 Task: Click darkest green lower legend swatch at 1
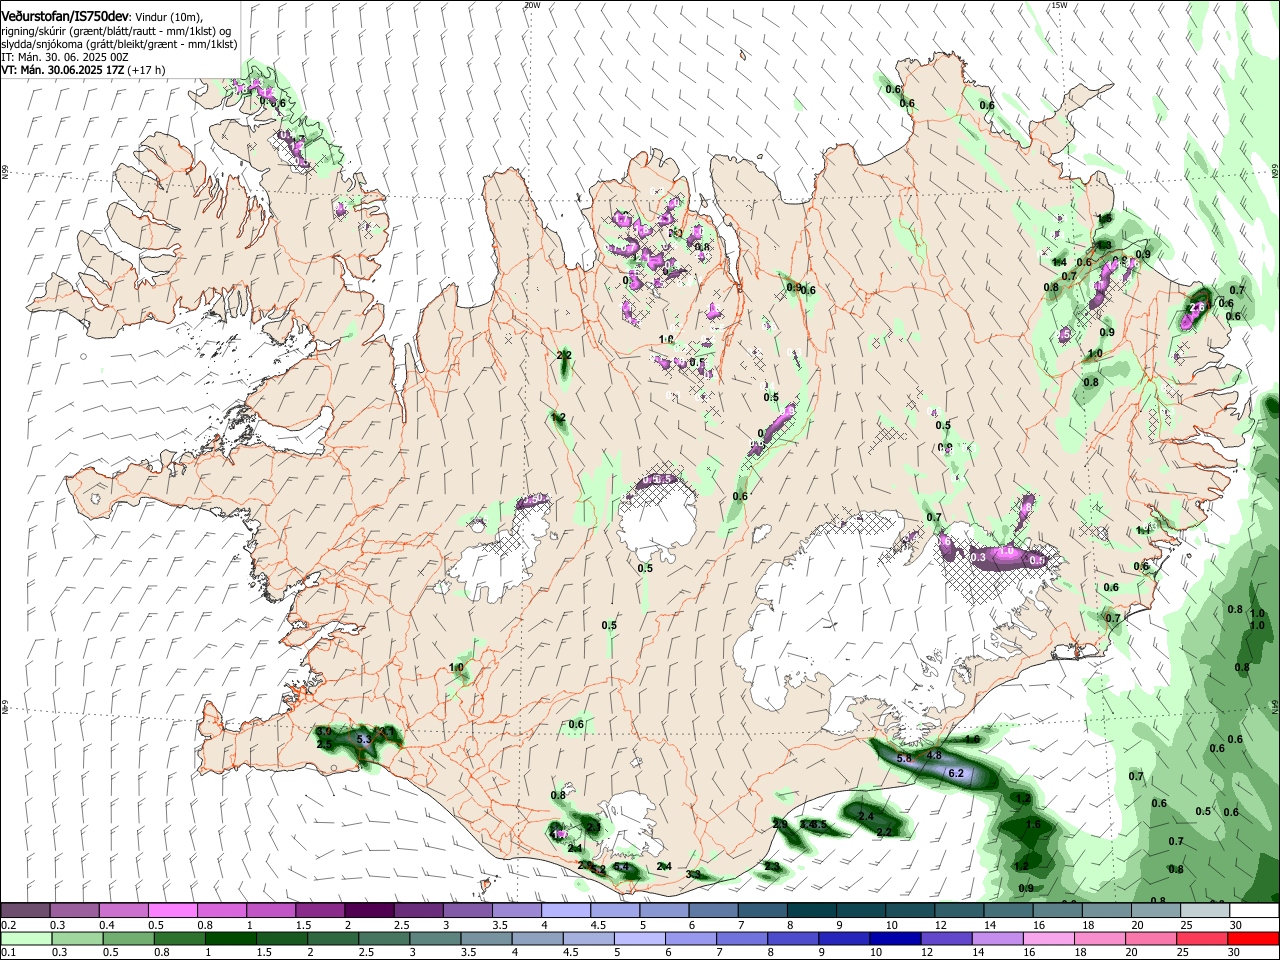point(230,938)
